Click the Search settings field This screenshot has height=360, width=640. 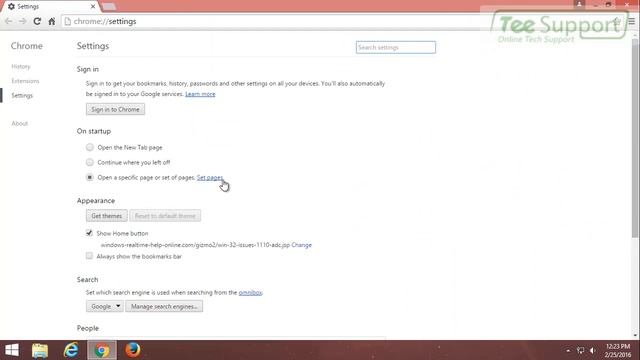pos(396,47)
